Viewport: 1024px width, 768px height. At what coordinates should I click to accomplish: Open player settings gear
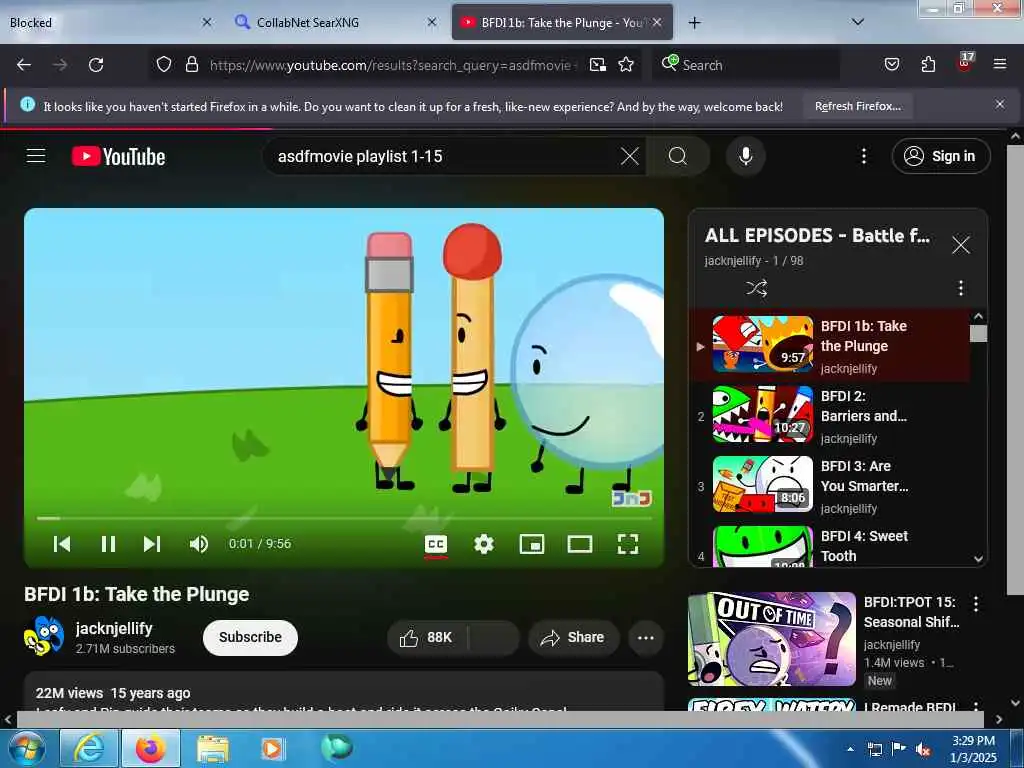pos(484,544)
